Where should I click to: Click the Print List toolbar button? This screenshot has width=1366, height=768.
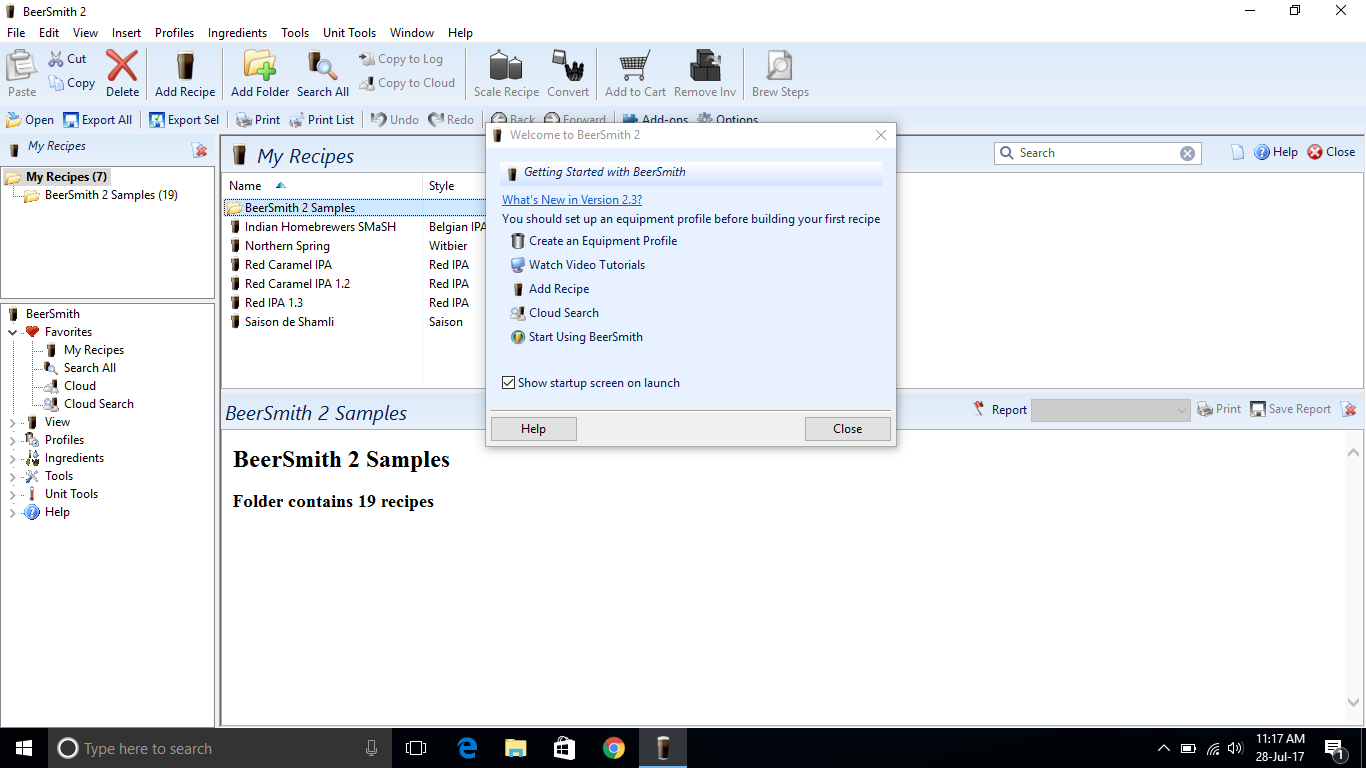coord(322,120)
